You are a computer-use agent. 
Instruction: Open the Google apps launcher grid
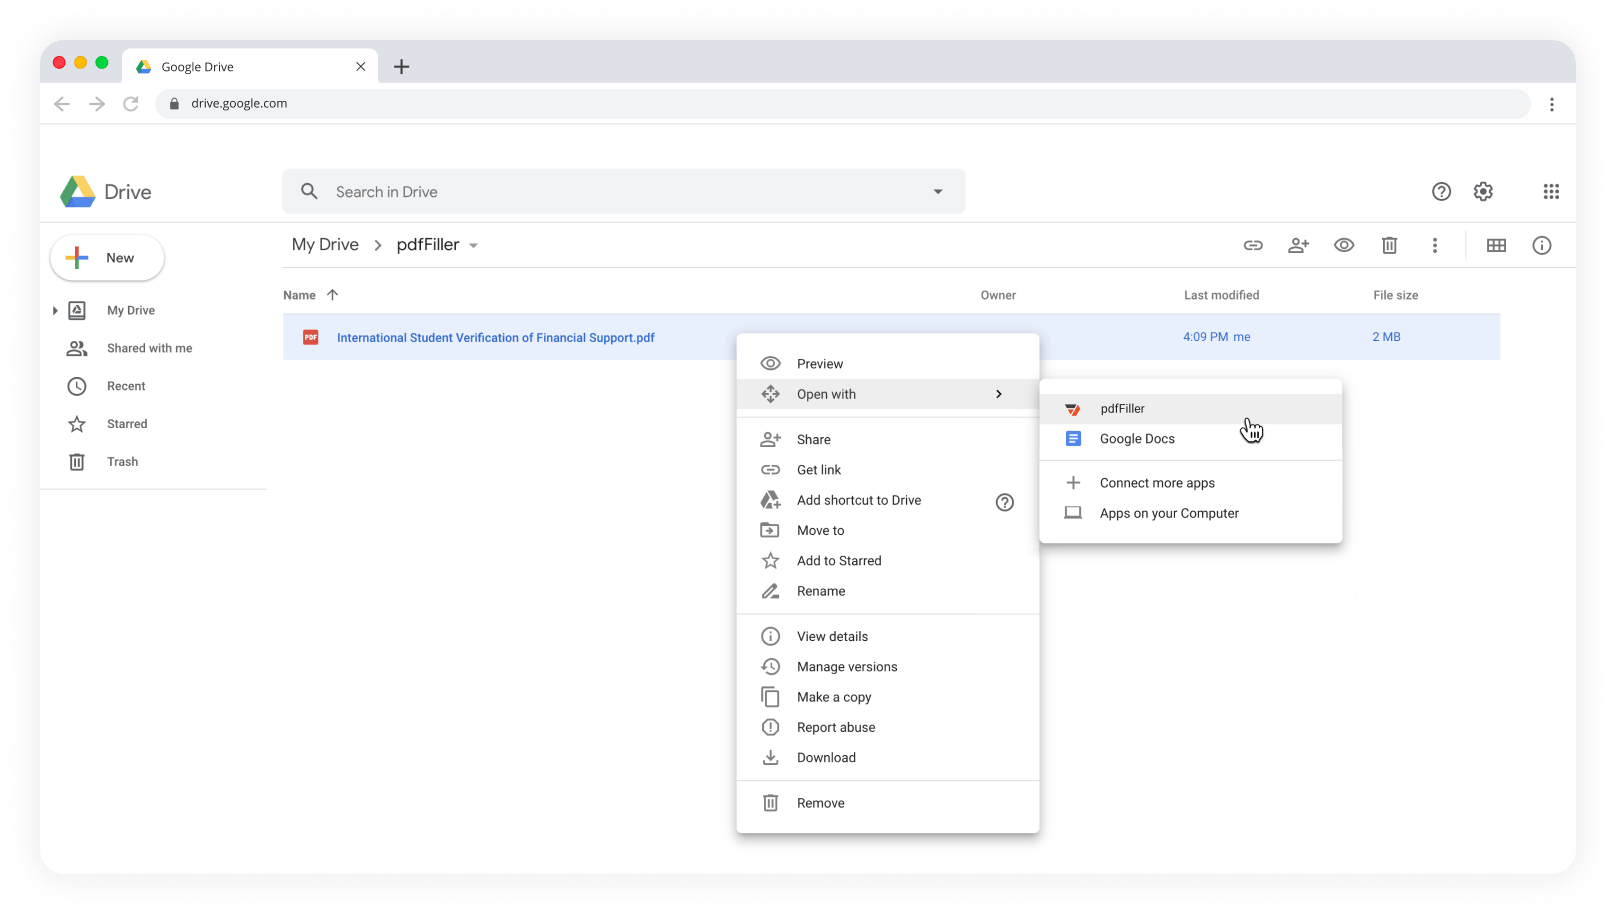1551,191
